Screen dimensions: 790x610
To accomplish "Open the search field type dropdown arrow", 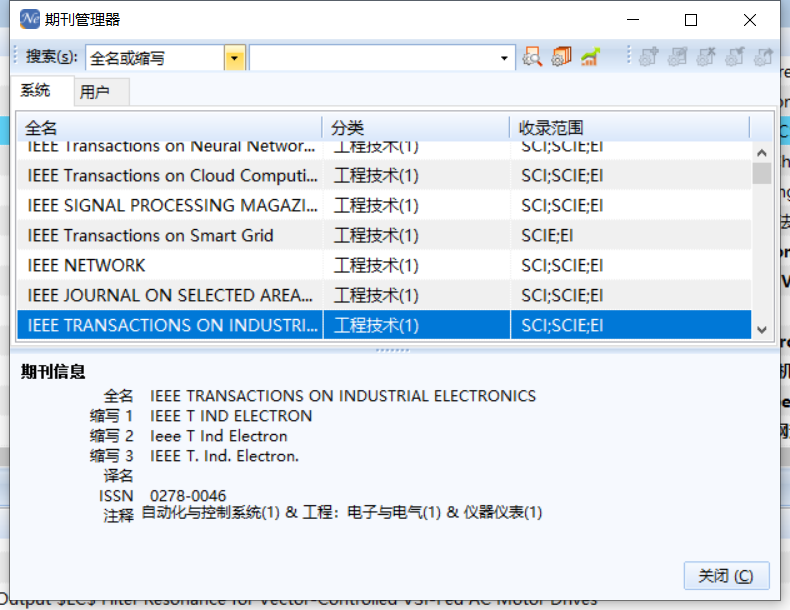I will coord(235,58).
